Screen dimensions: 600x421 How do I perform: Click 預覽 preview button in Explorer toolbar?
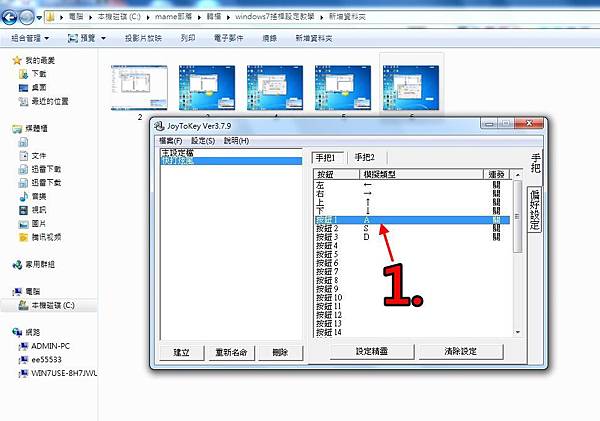point(81,38)
